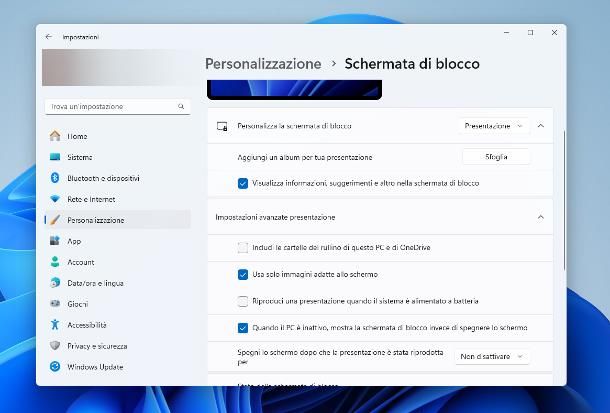Open Sistema settings icon
This screenshot has height=413, width=610.
[x=55, y=157]
